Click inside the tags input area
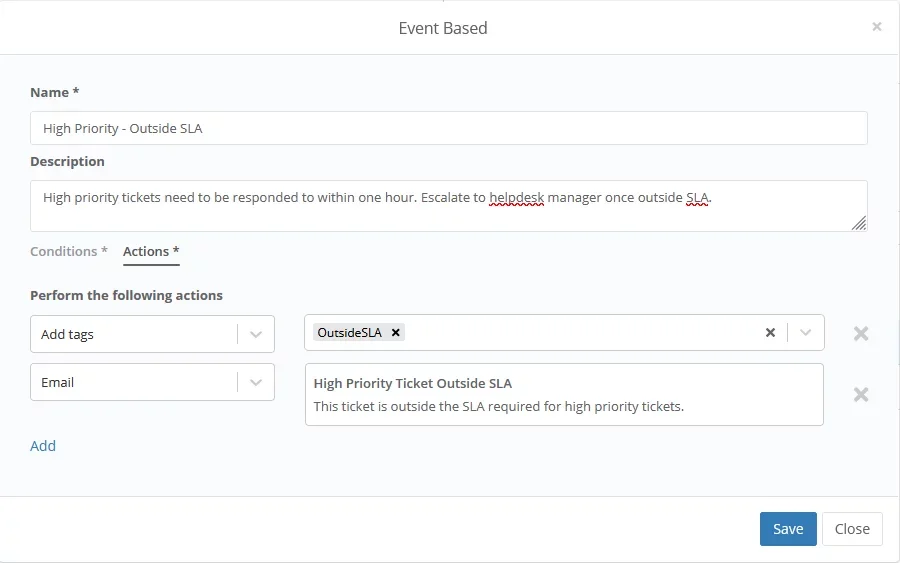This screenshot has height=563, width=900. pos(580,333)
